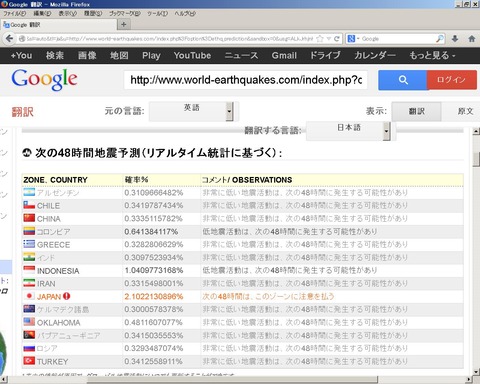Expand the もっと見る menu in Google bar
This screenshot has width=480, height=384.
[432, 55]
